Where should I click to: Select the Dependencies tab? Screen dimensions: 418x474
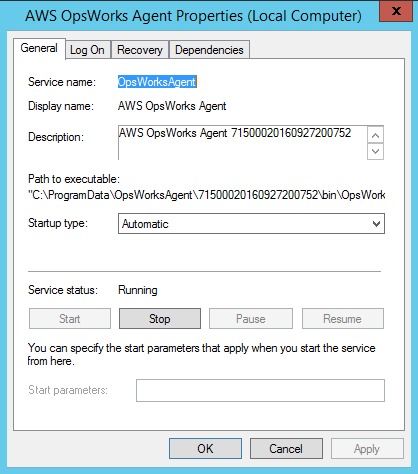[209, 50]
